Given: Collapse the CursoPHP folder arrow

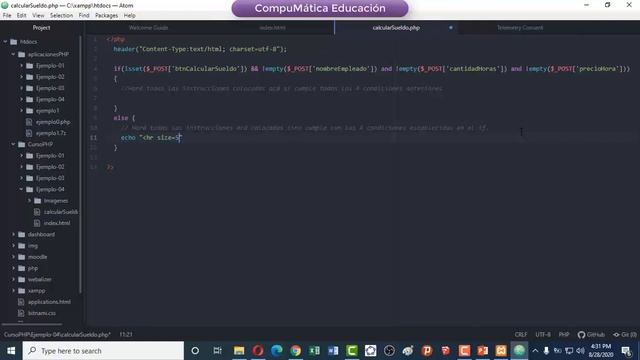Looking at the screenshot, I should pos(13,144).
